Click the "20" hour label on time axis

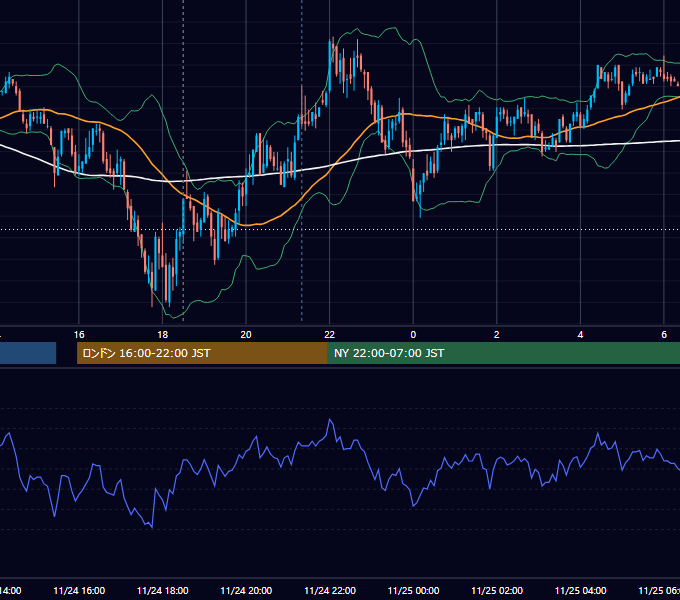pos(246,335)
